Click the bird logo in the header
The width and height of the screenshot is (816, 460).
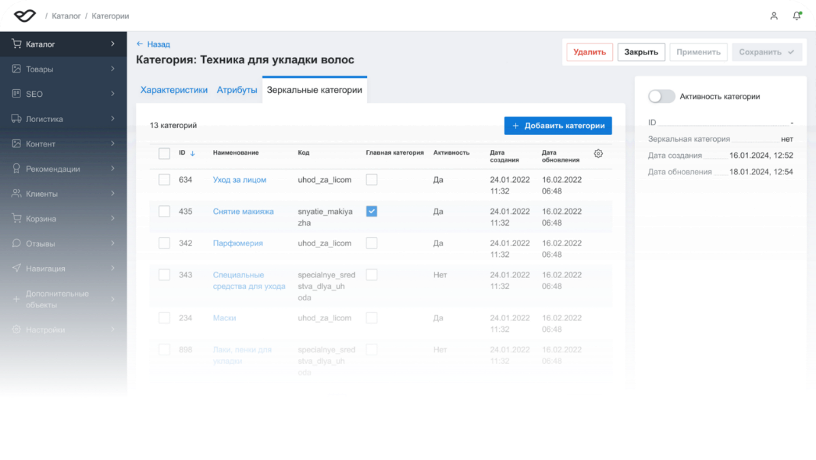coord(24,16)
